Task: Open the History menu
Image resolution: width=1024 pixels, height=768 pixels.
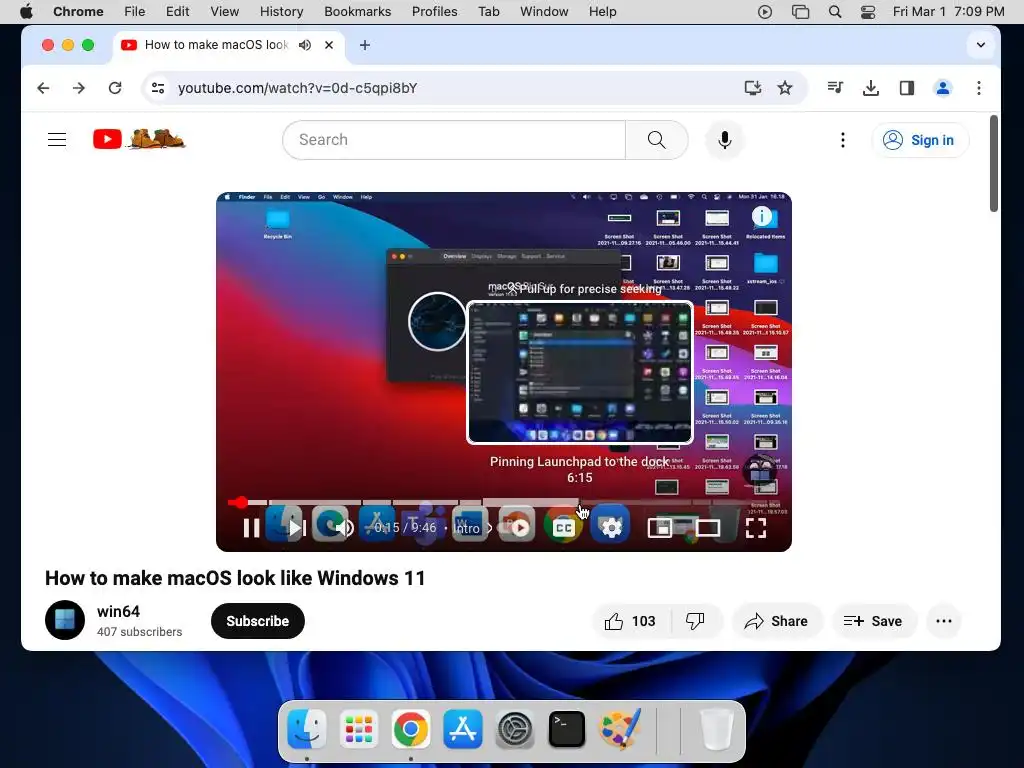Action: [x=281, y=11]
